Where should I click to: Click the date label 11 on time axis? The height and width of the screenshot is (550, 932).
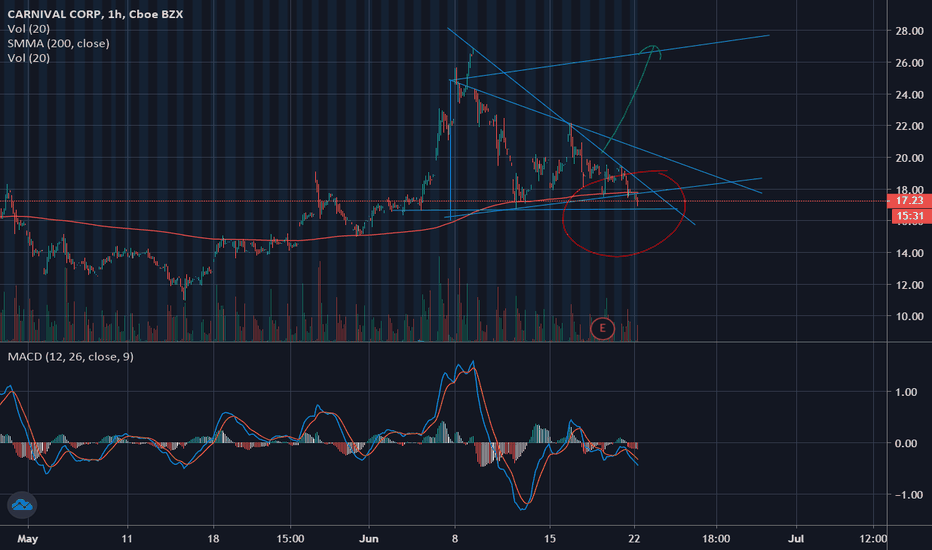coord(127,539)
